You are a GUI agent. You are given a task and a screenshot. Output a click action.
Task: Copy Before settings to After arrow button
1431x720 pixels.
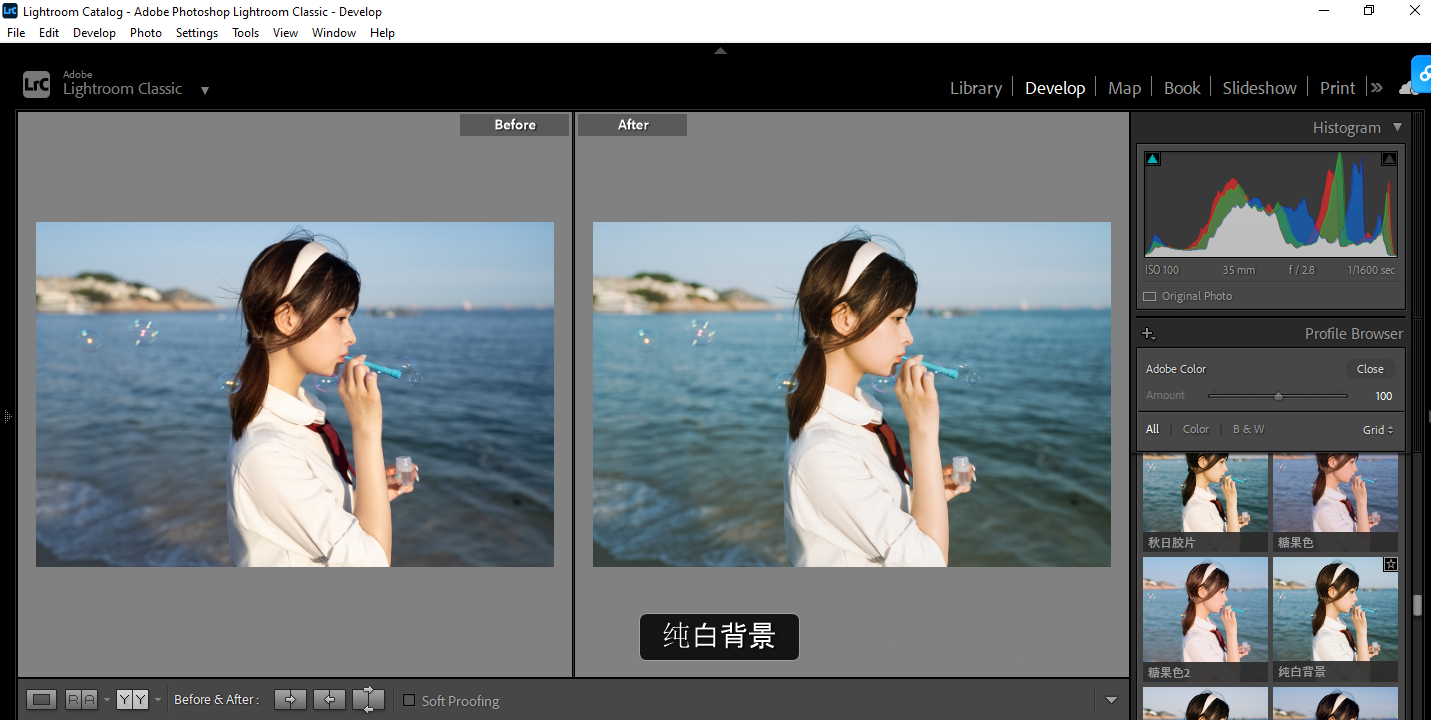click(290, 700)
